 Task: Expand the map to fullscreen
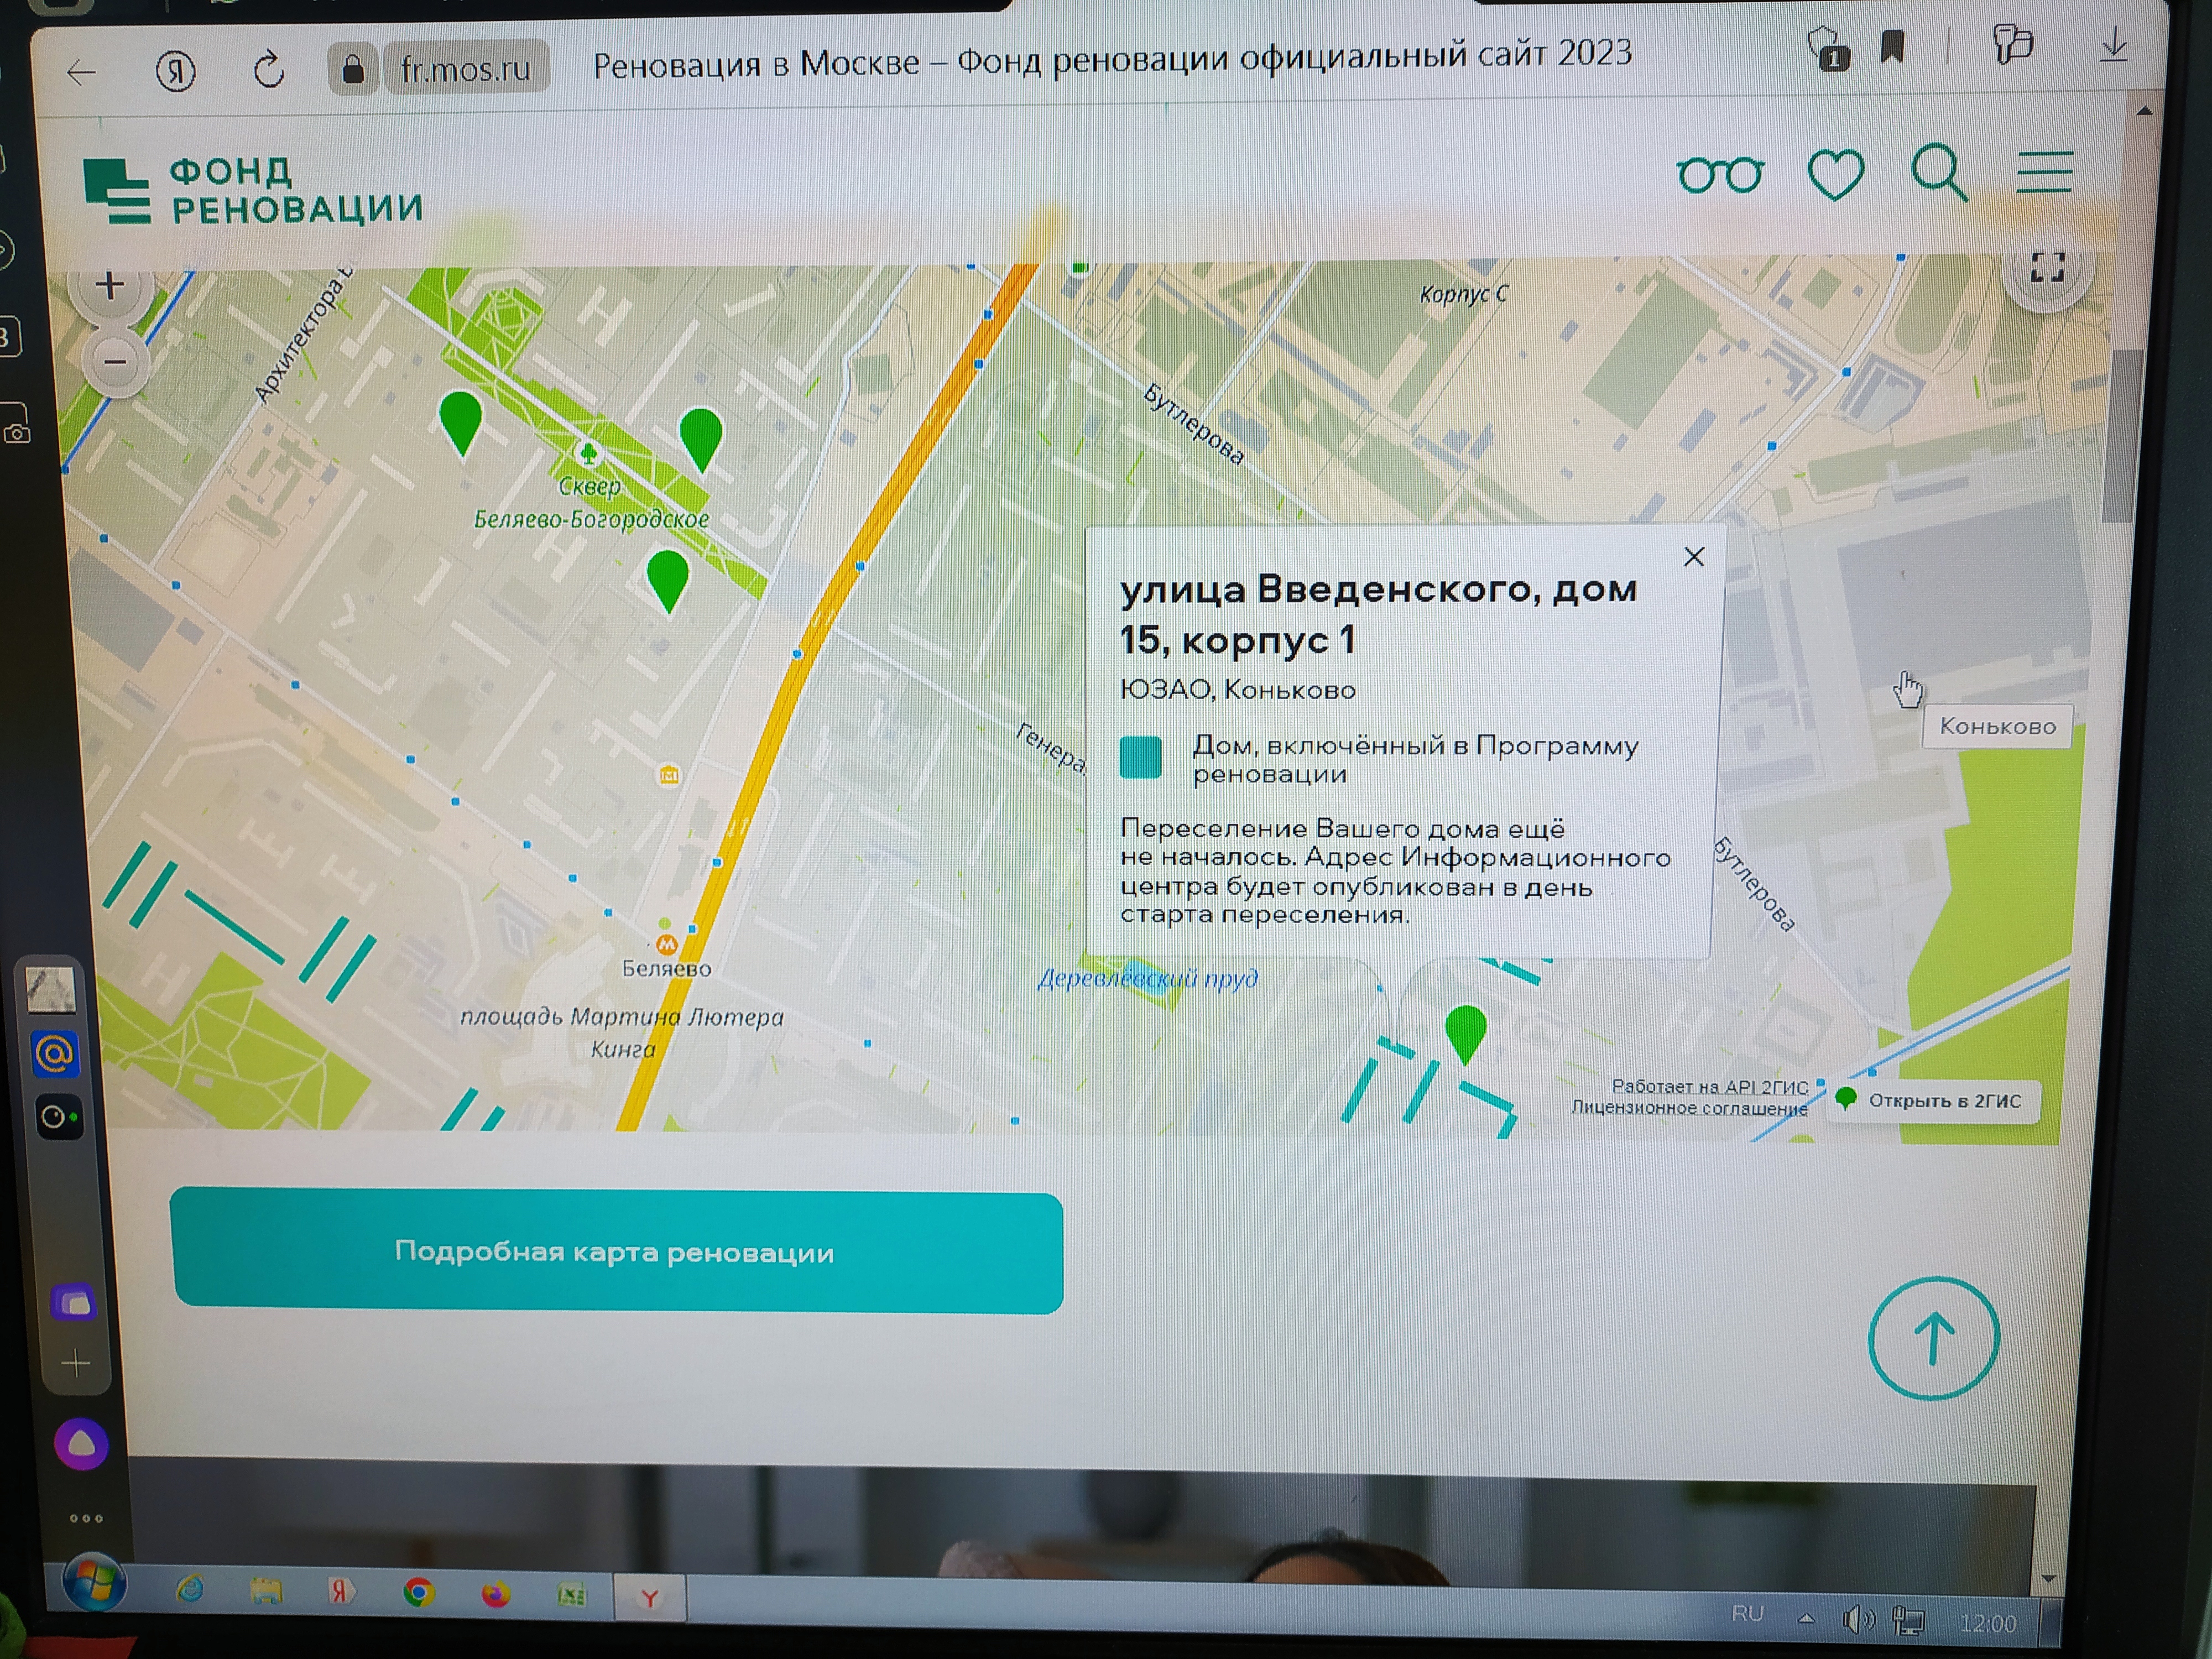pyautogui.click(x=2047, y=267)
